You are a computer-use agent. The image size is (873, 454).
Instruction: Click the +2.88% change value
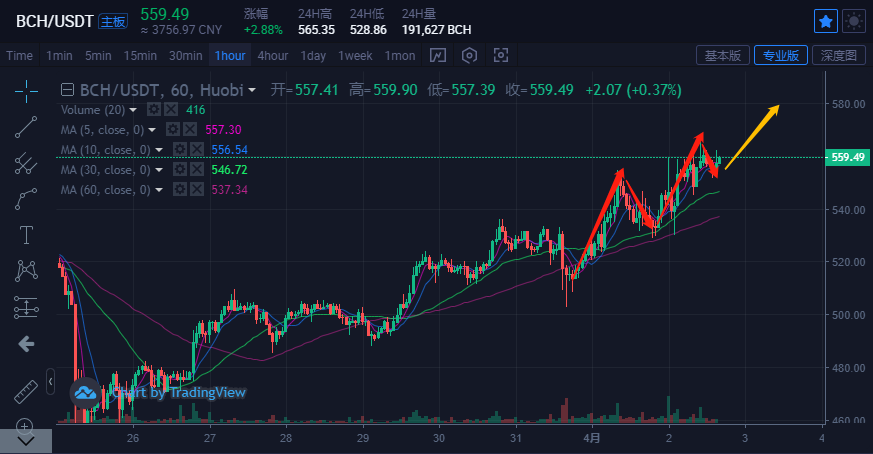click(x=263, y=30)
